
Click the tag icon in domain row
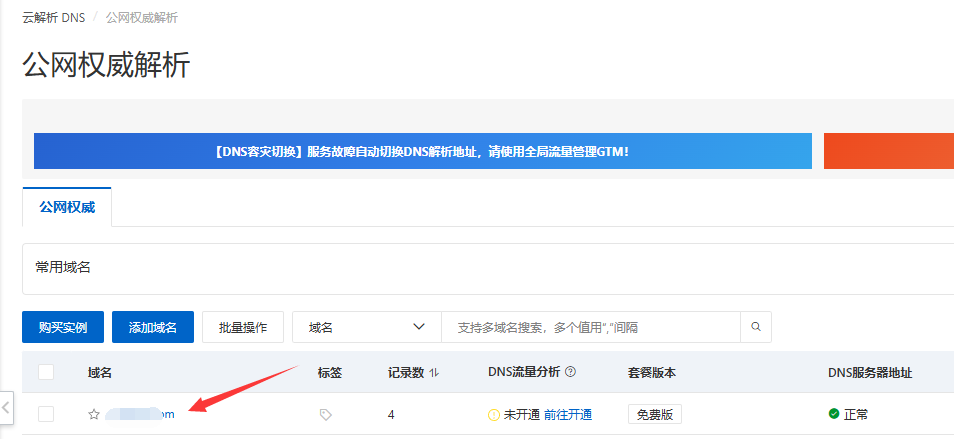pos(325,414)
